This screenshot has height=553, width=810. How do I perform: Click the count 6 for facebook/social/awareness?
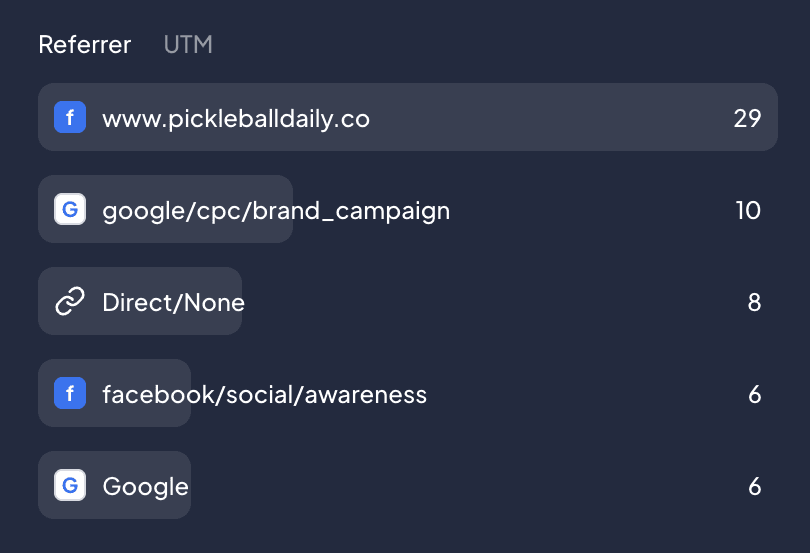pos(755,395)
